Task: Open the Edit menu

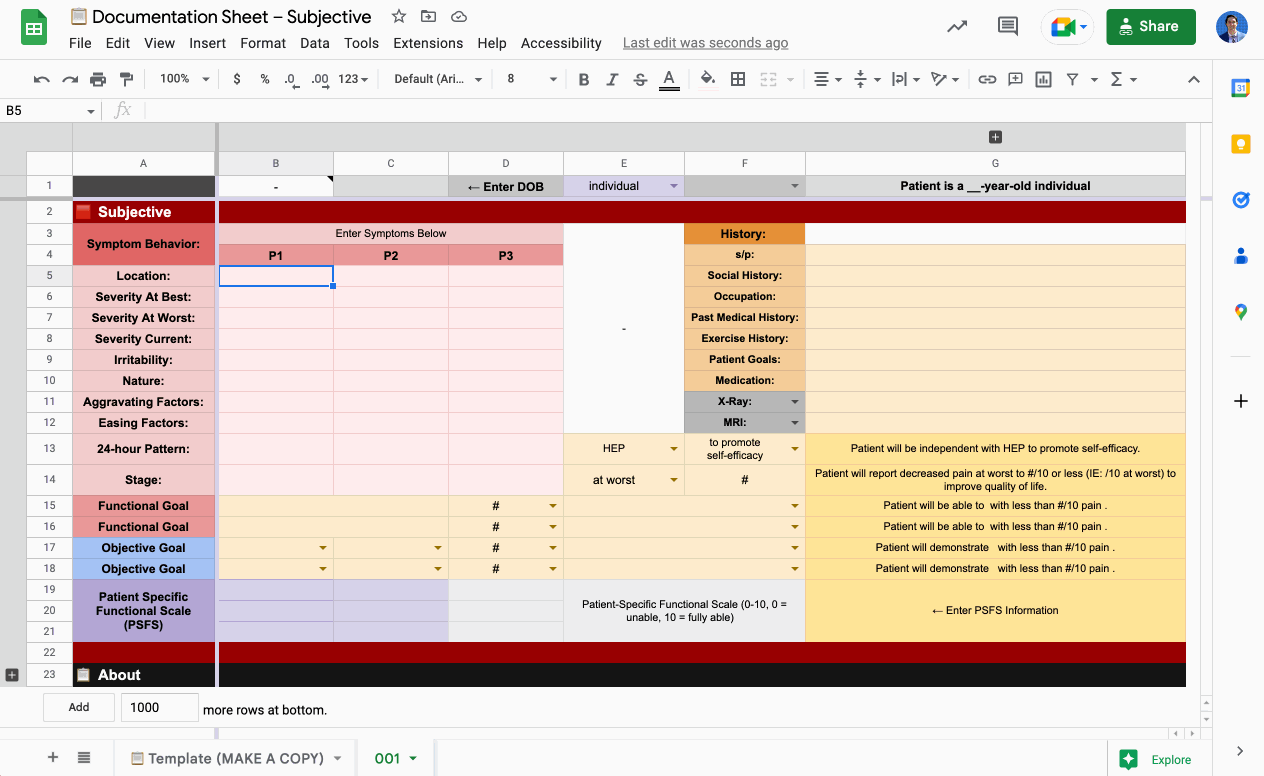Action: coord(118,43)
